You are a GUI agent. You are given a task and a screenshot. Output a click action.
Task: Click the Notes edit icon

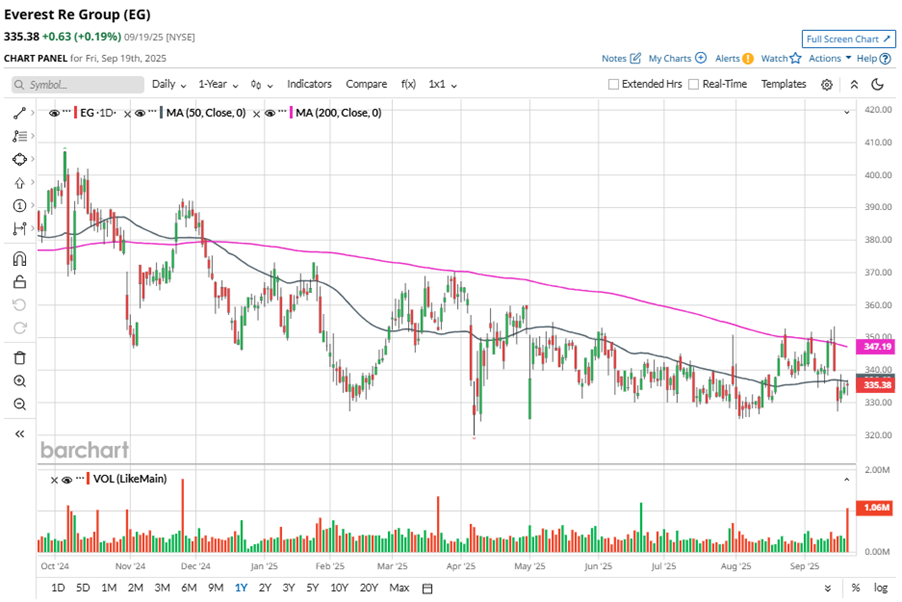tap(635, 58)
